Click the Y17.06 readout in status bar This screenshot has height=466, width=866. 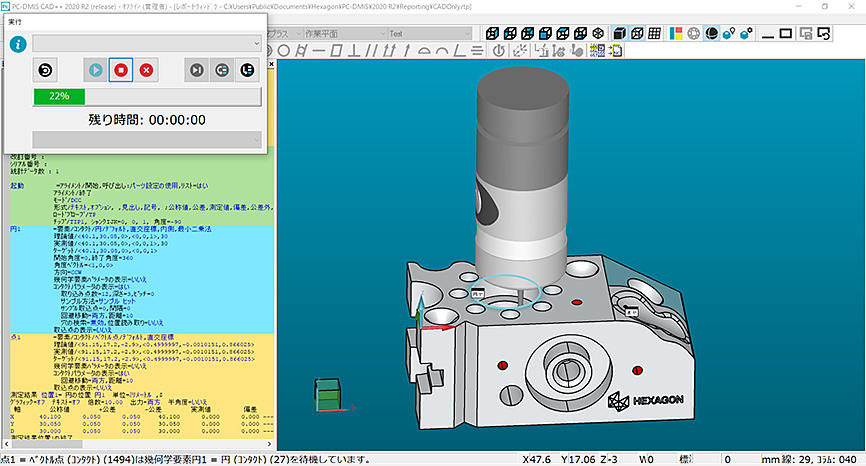pyautogui.click(x=578, y=459)
